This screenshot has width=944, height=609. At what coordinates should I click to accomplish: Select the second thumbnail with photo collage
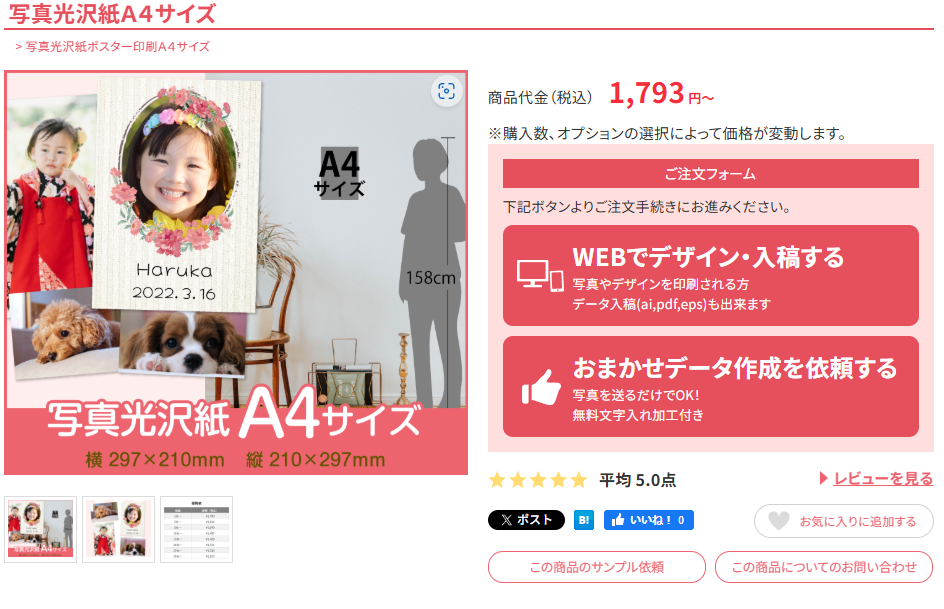tap(119, 530)
